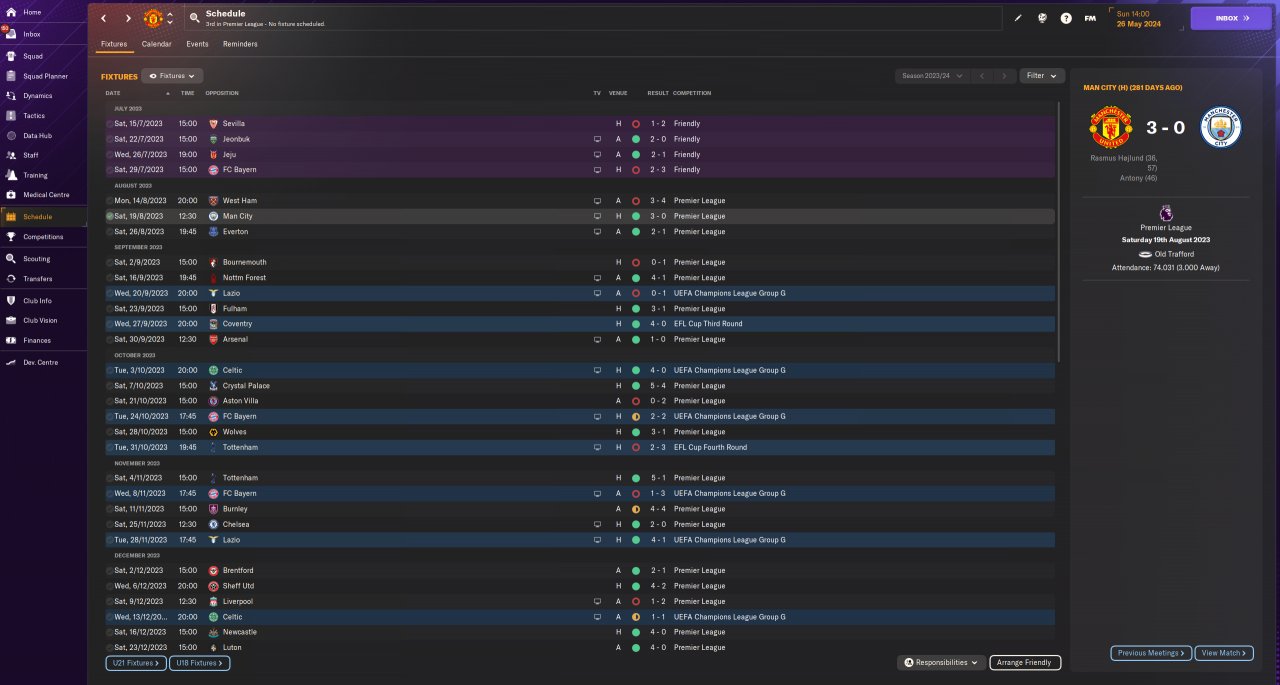Select the West Ham fixture row circle

(x=109, y=201)
